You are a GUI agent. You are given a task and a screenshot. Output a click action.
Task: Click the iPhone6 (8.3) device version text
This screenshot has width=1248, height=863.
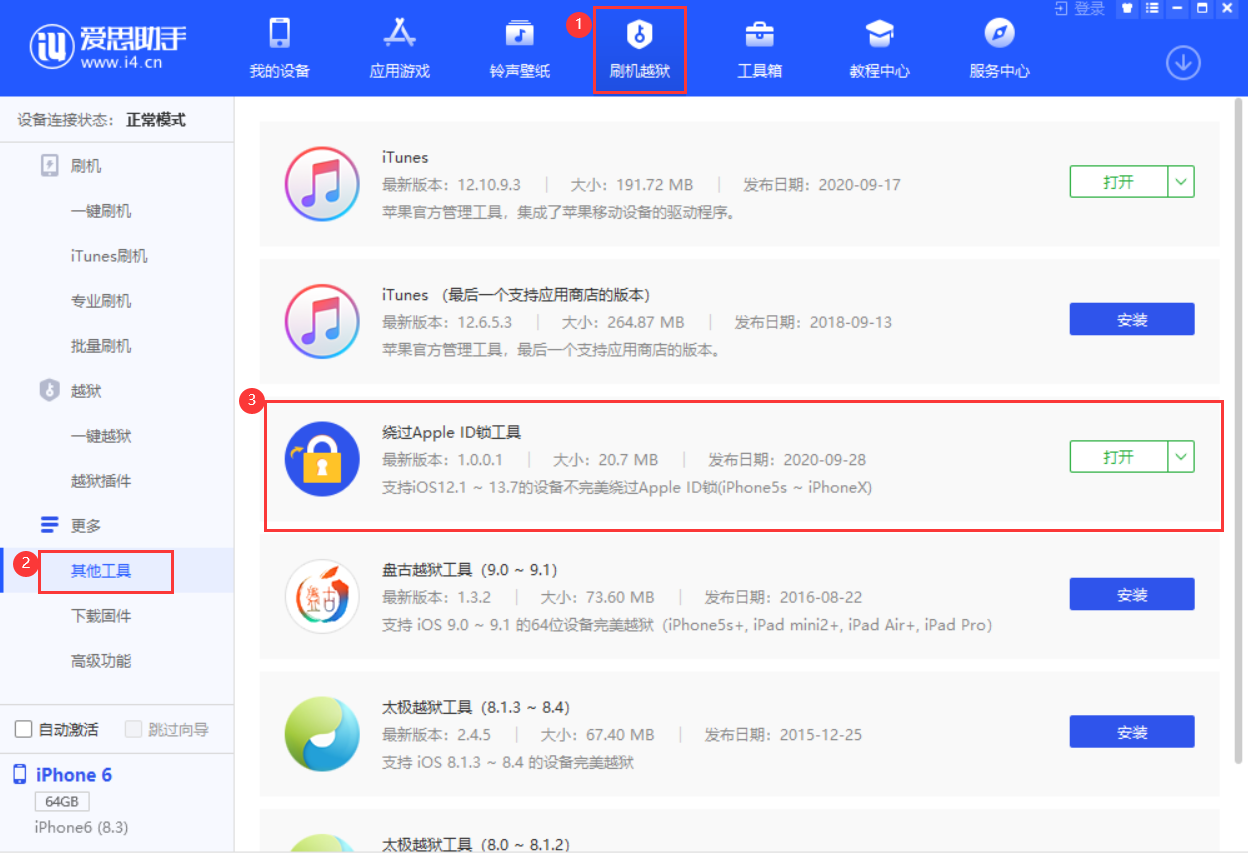point(81,827)
